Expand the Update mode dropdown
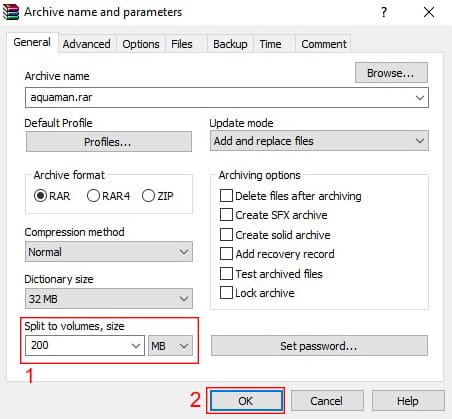 319,141
